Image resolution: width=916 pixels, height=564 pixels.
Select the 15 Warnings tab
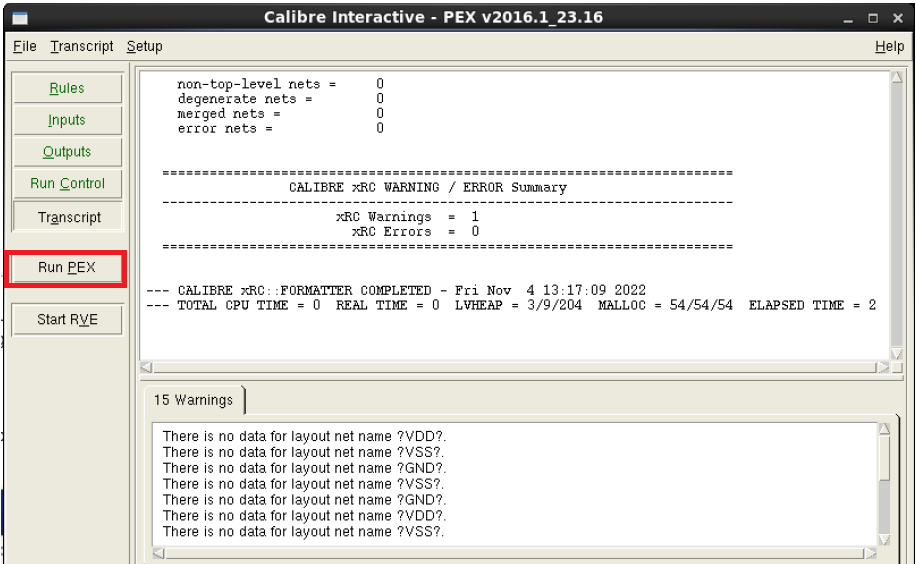click(193, 400)
